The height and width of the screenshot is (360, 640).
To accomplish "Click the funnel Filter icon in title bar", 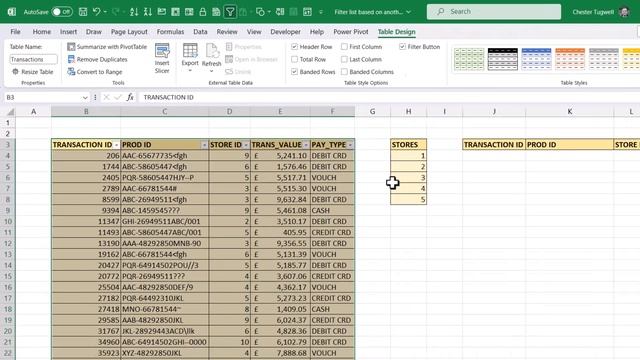I will [230, 12].
